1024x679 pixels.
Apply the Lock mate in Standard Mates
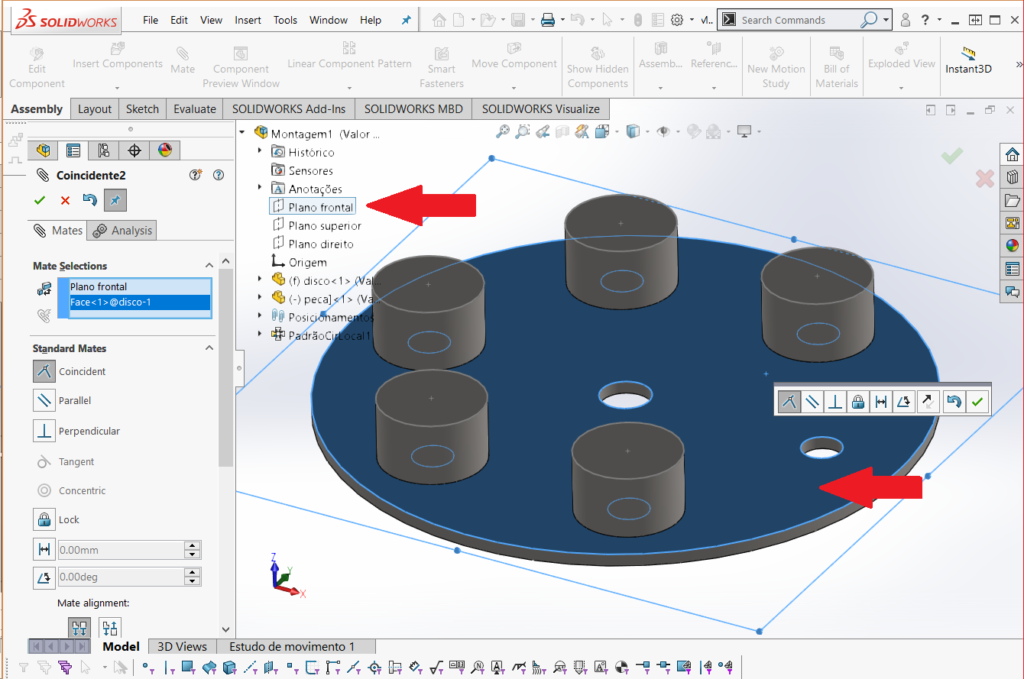coord(44,520)
